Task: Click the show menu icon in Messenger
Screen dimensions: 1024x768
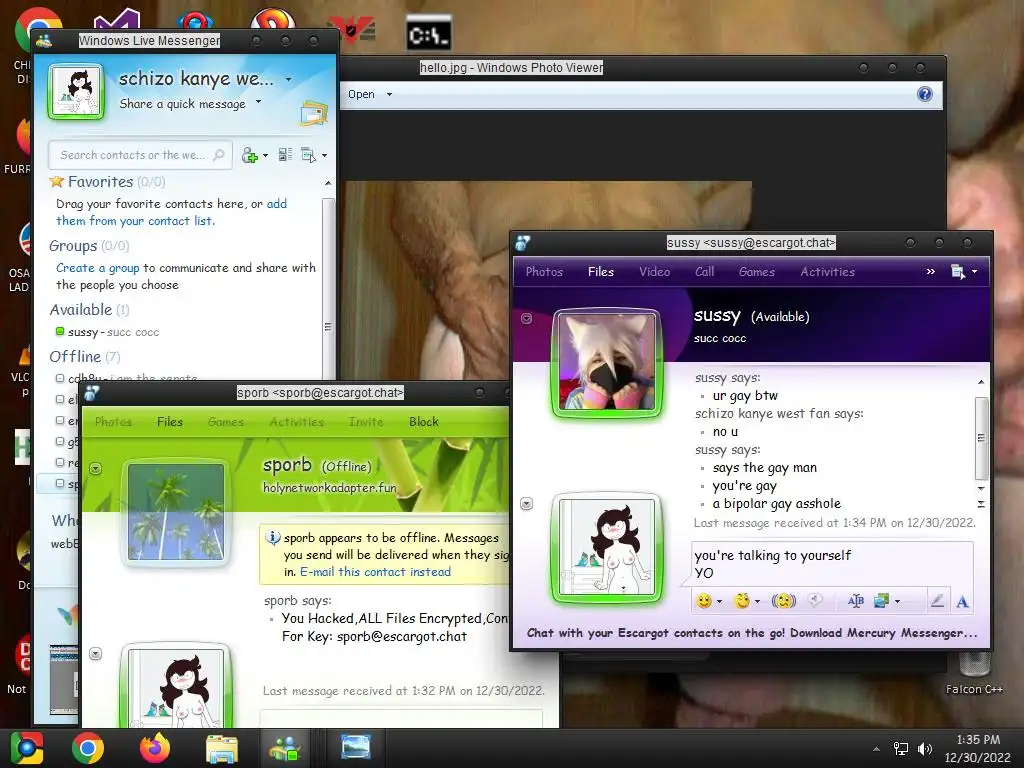Action: [x=308, y=155]
